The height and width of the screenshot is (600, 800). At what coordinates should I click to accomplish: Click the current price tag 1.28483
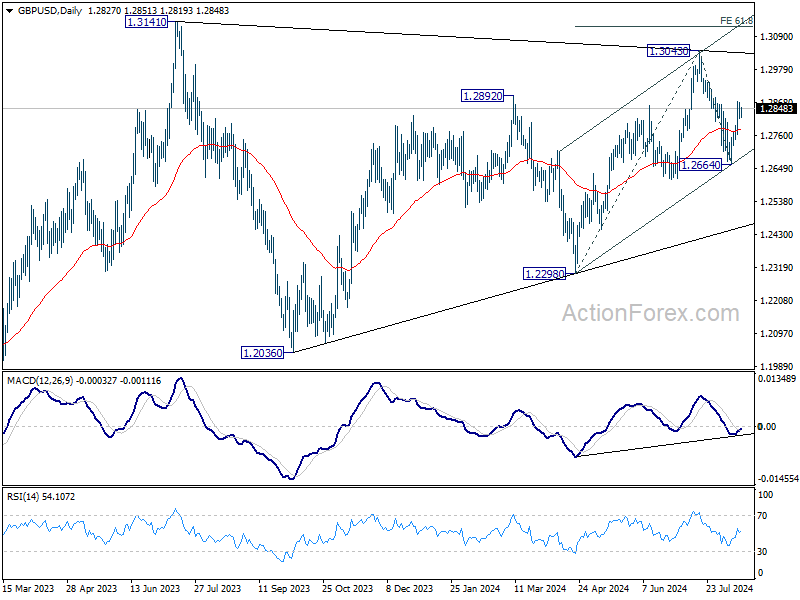(777, 108)
